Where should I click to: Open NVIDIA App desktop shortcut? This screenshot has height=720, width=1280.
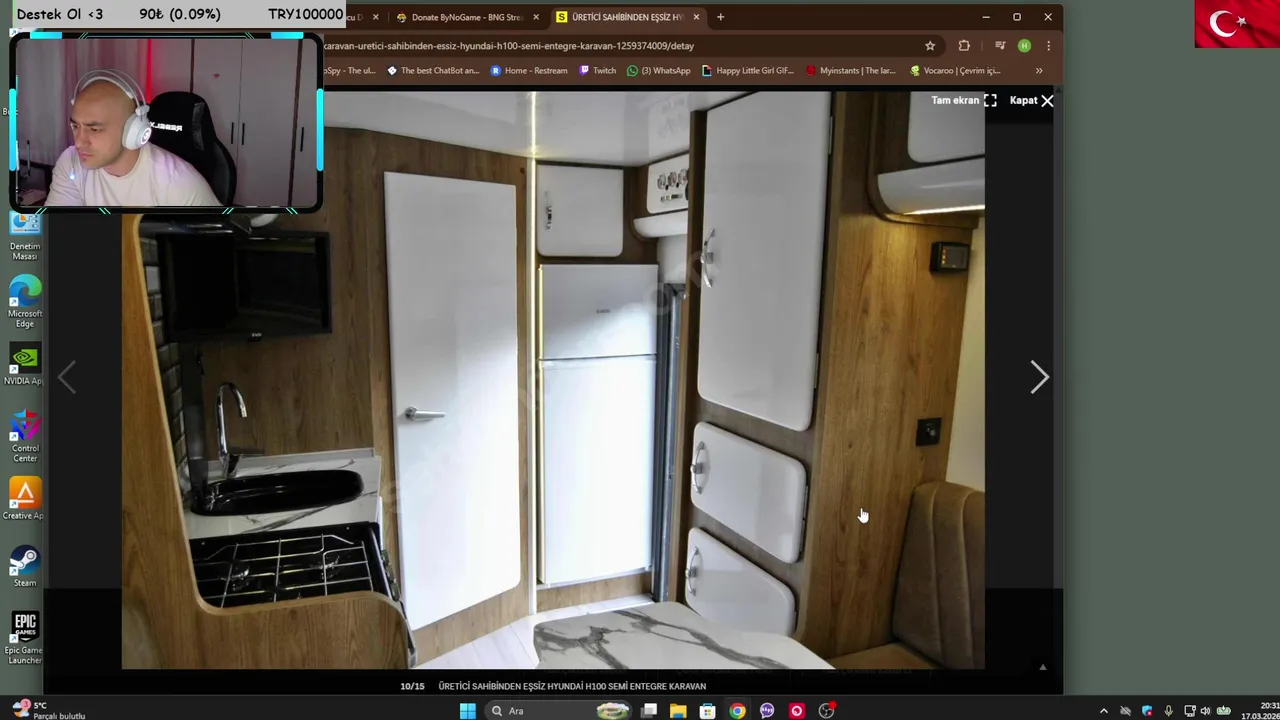click(x=25, y=366)
